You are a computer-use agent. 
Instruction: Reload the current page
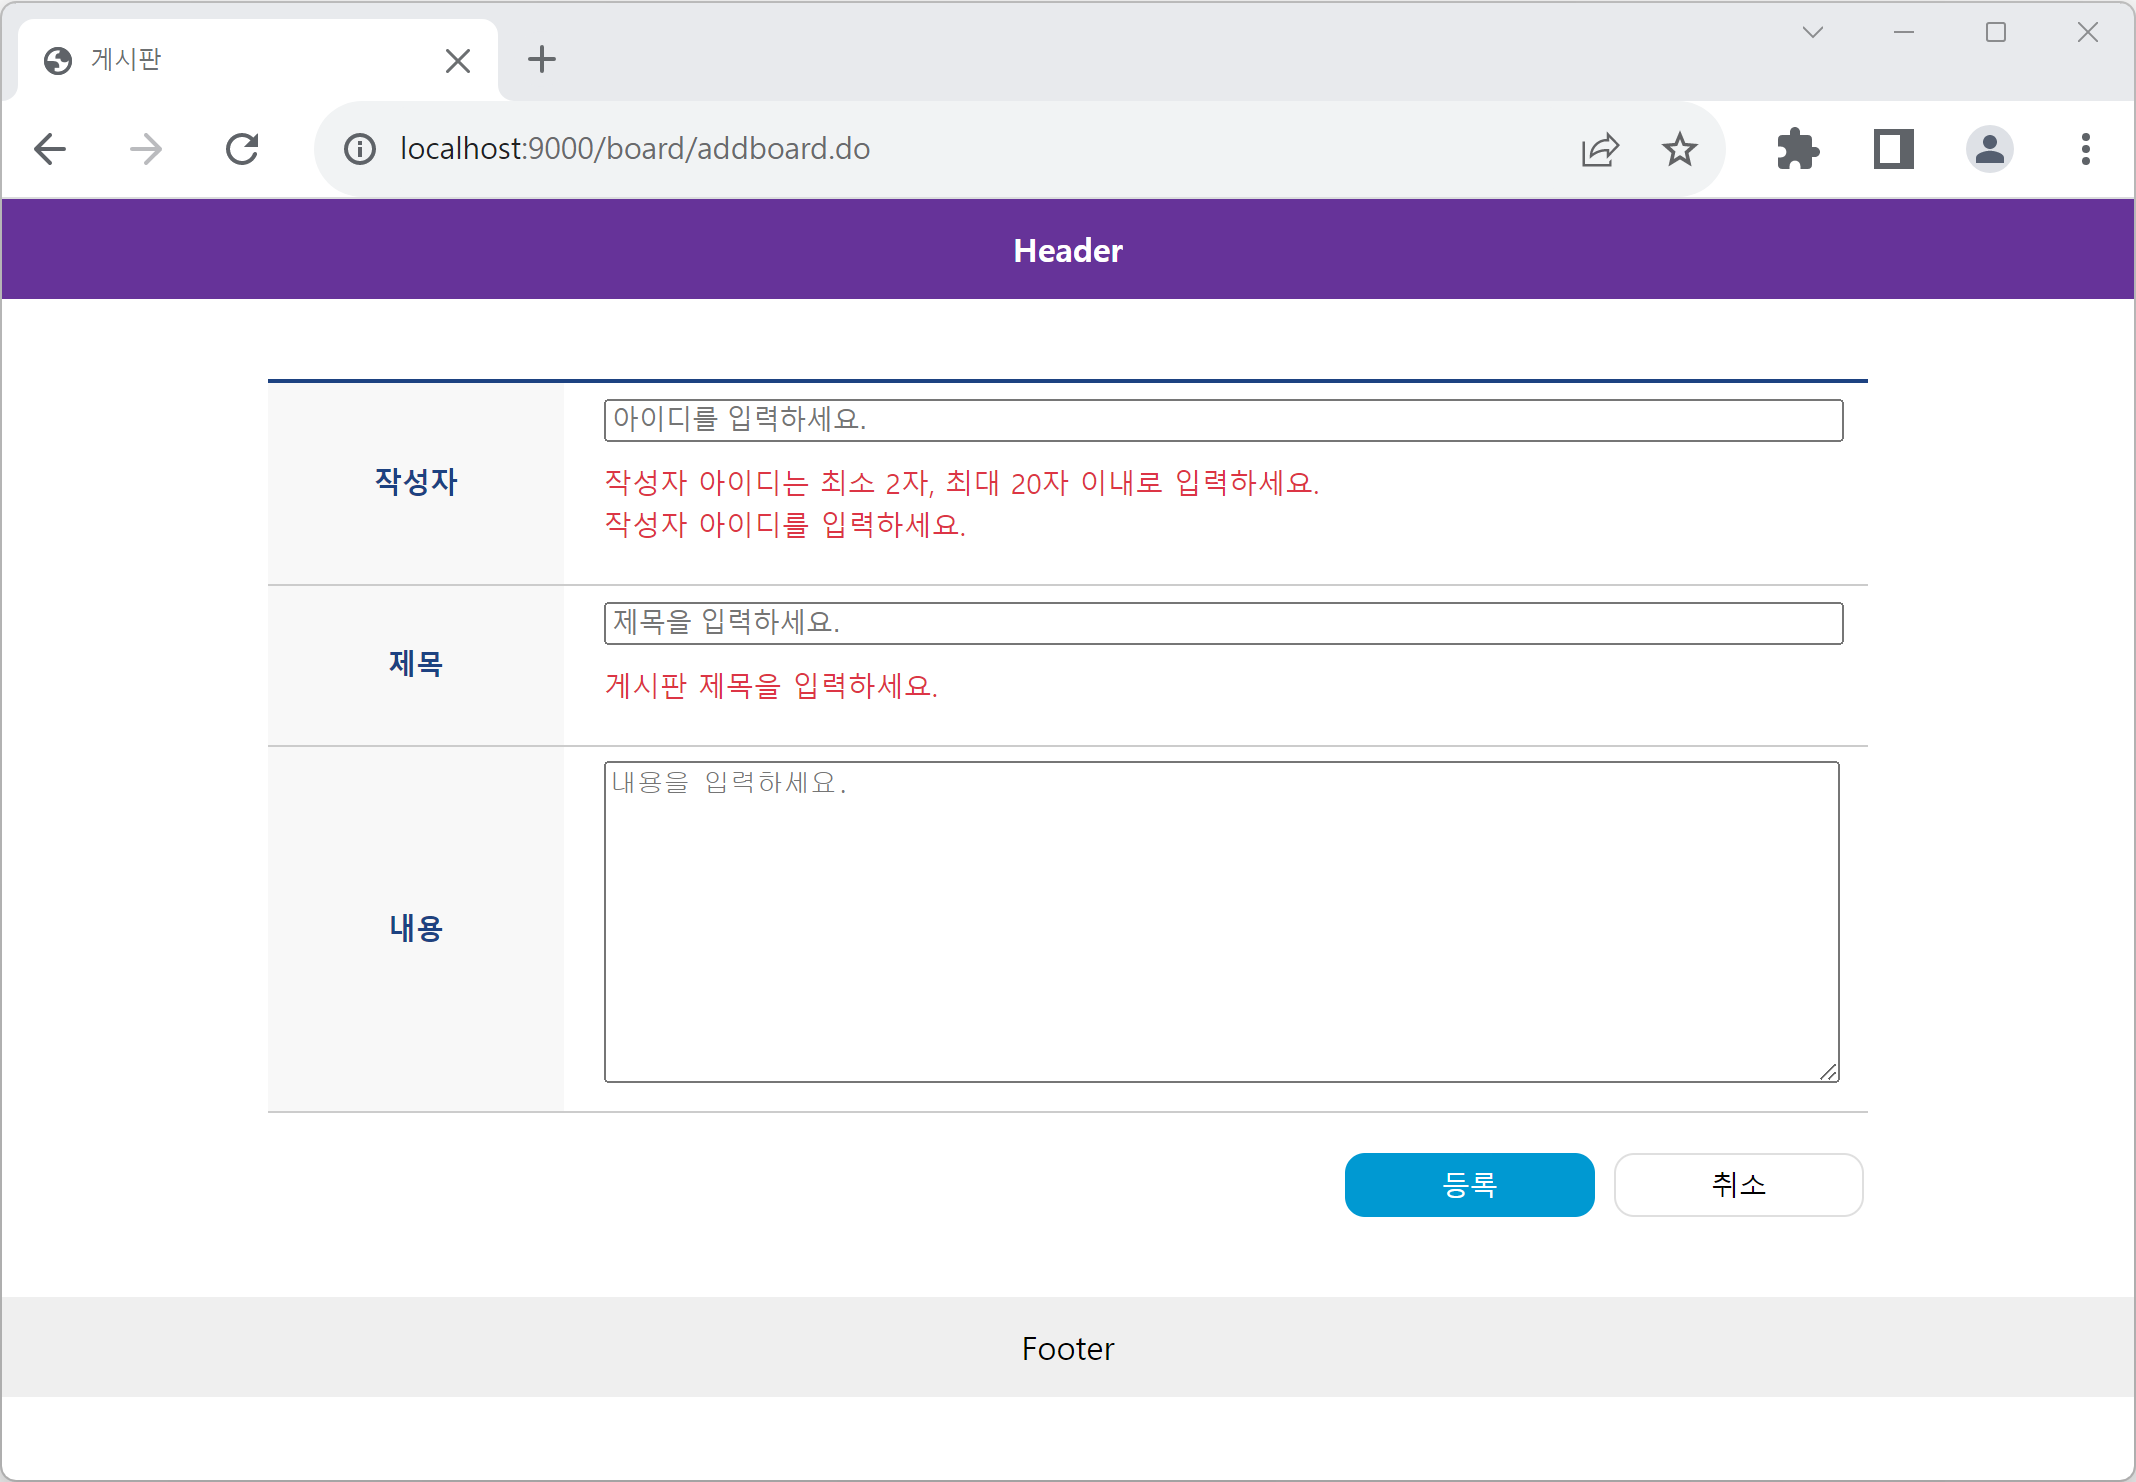coord(242,149)
